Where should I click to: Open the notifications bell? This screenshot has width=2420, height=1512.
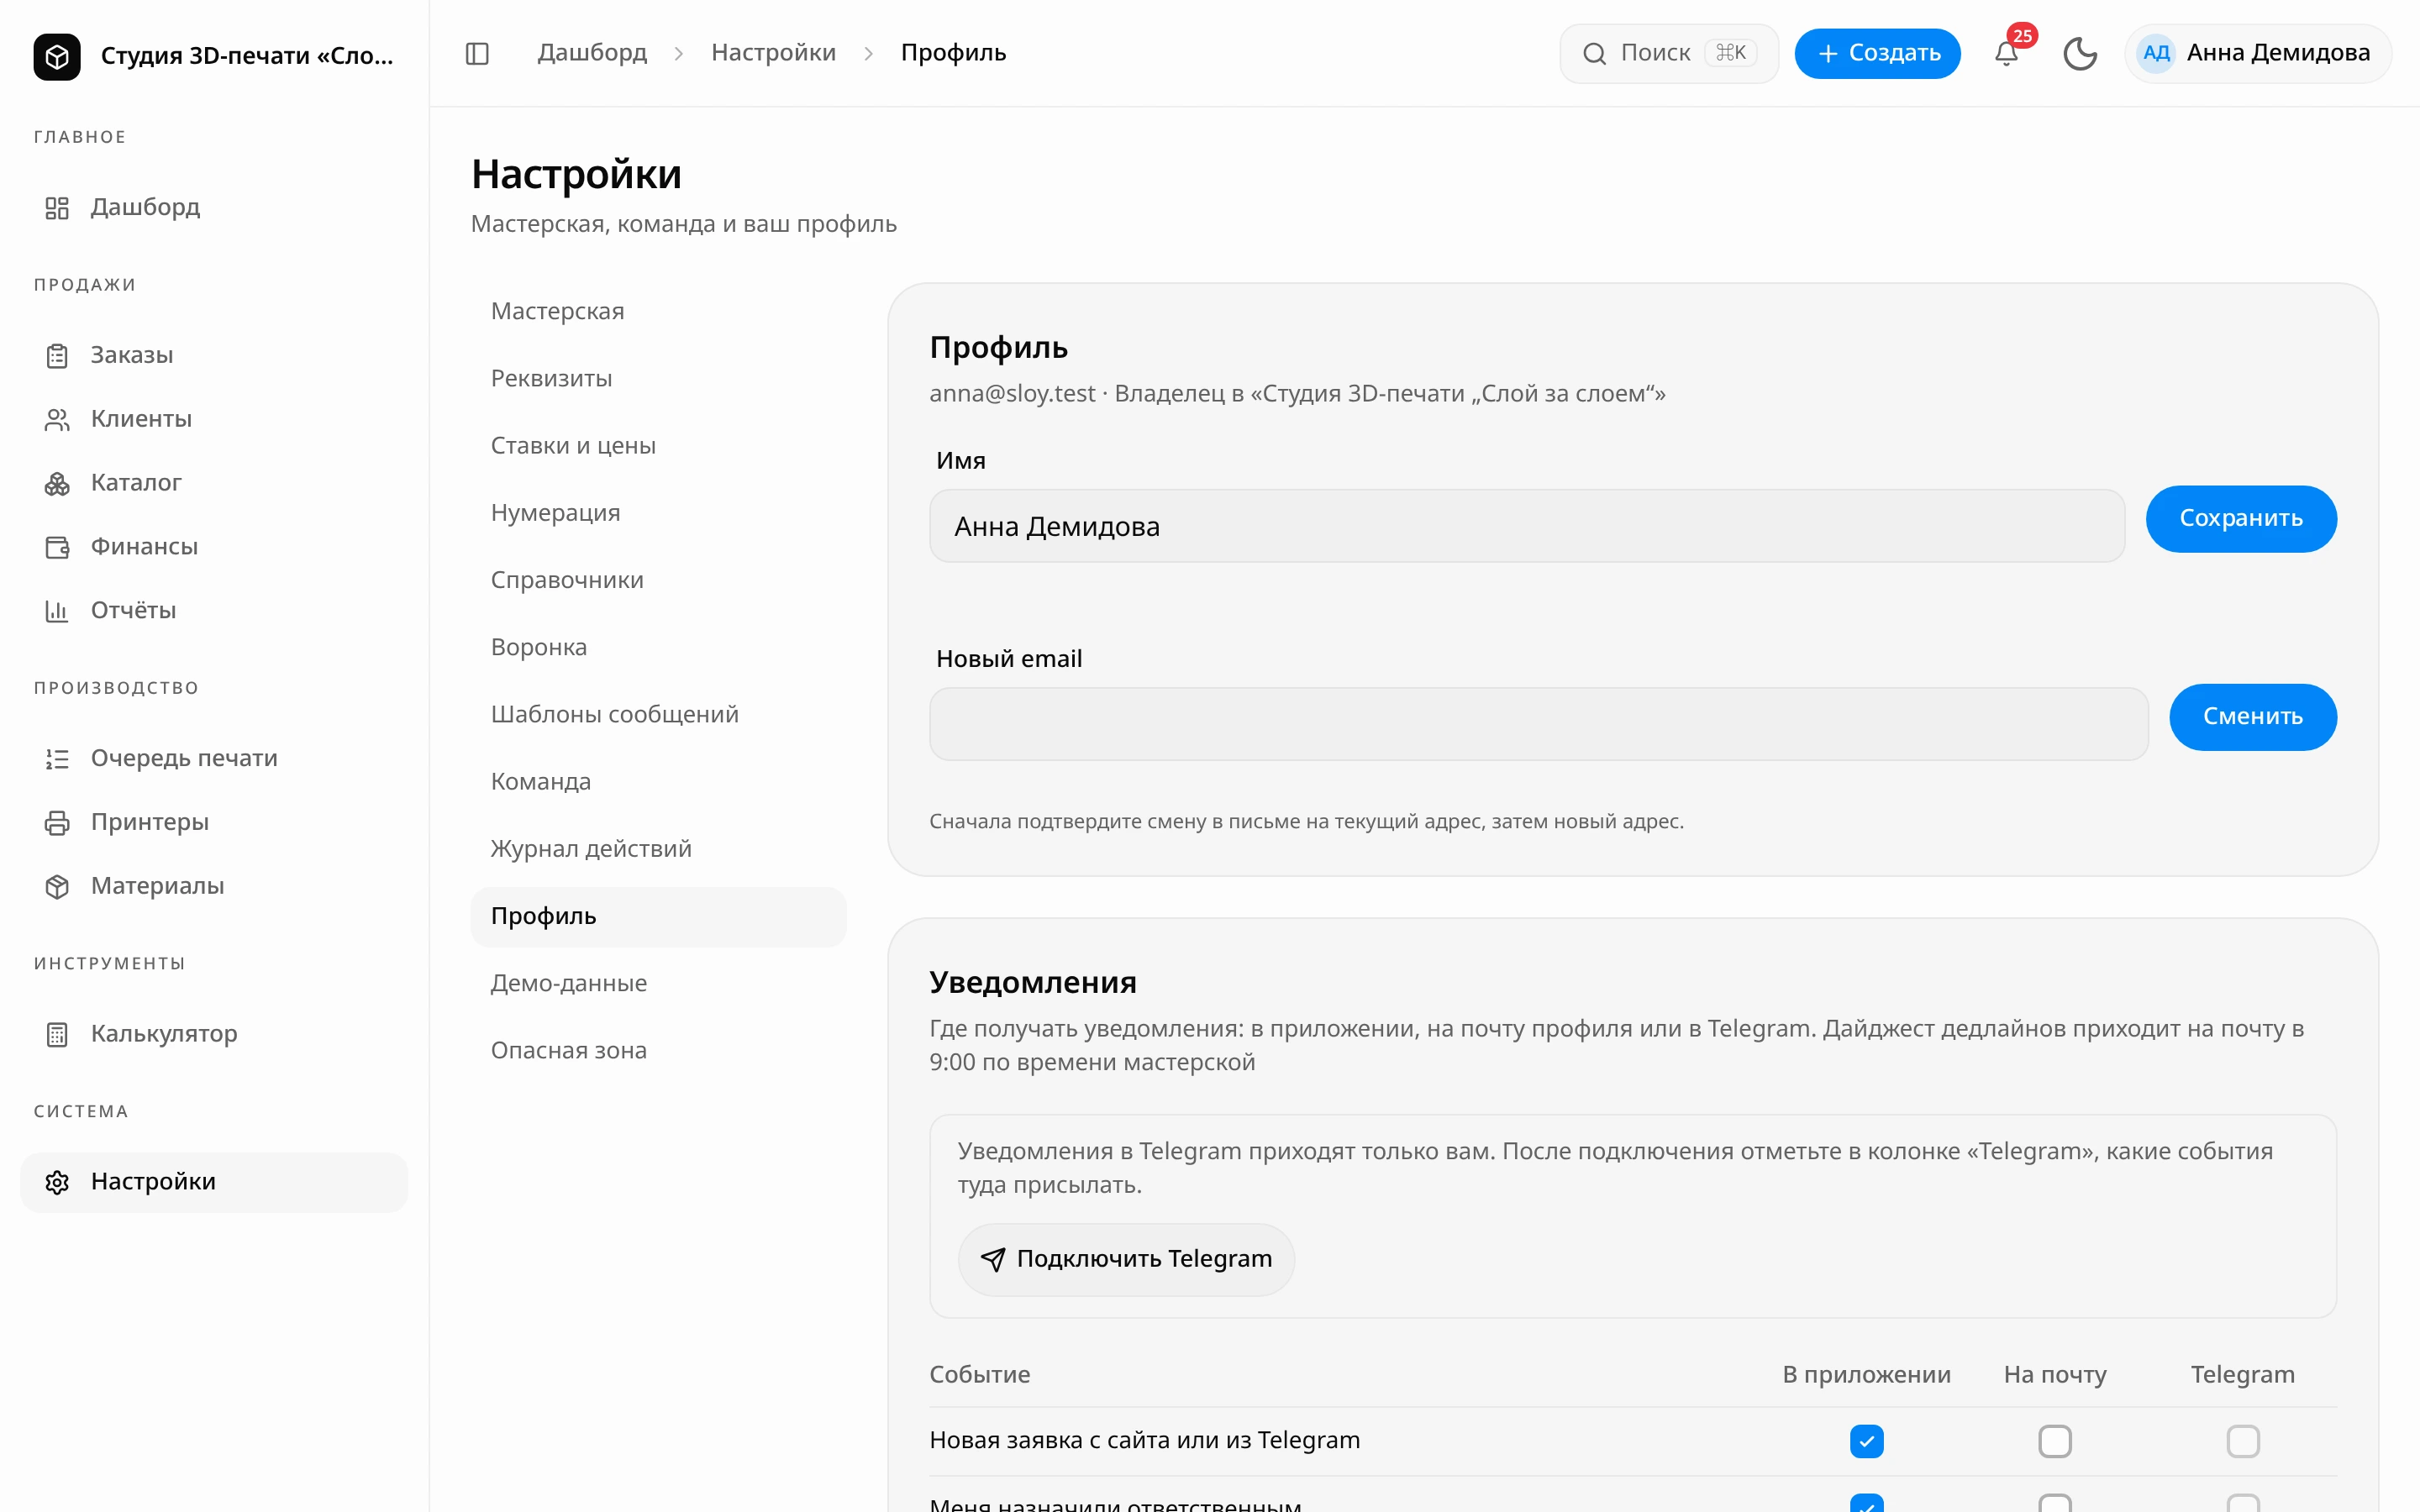2006,53
